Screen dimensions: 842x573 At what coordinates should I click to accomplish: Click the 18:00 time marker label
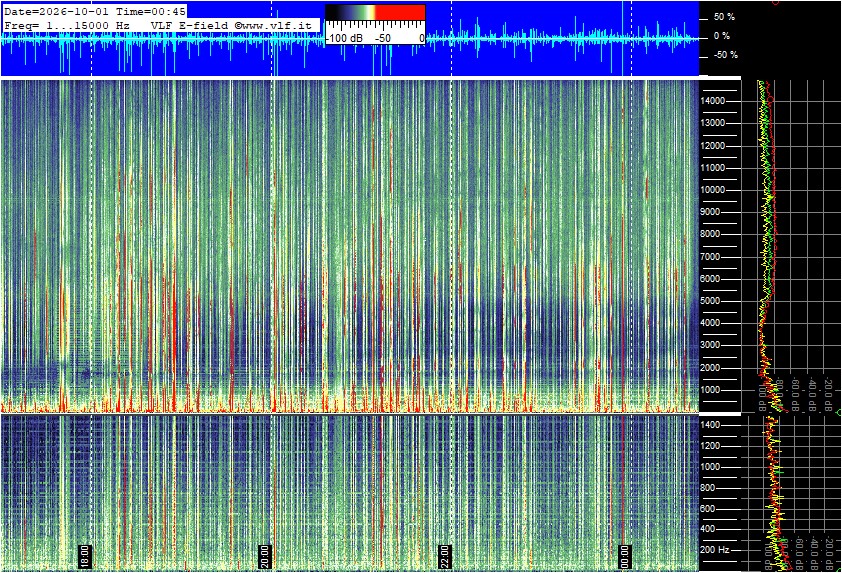click(85, 556)
